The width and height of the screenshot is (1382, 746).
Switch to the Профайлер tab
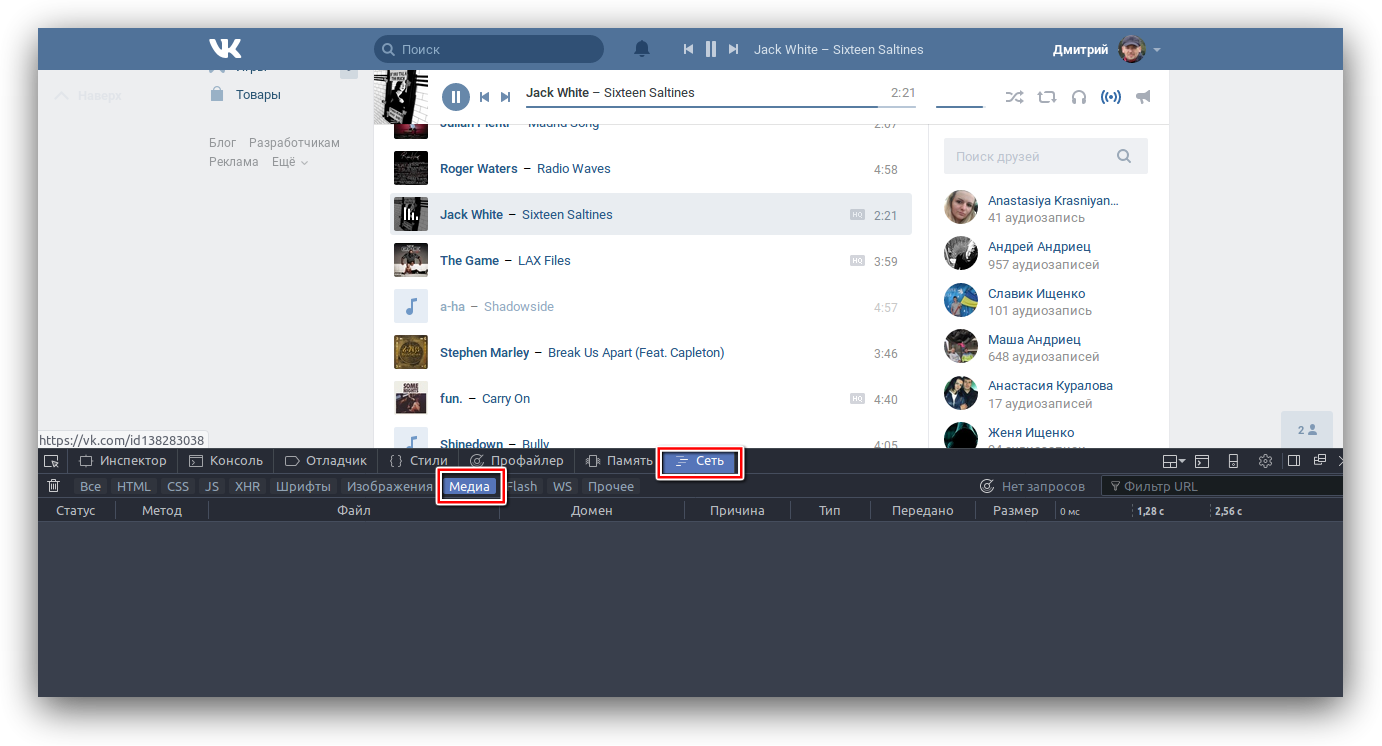pyautogui.click(x=516, y=461)
